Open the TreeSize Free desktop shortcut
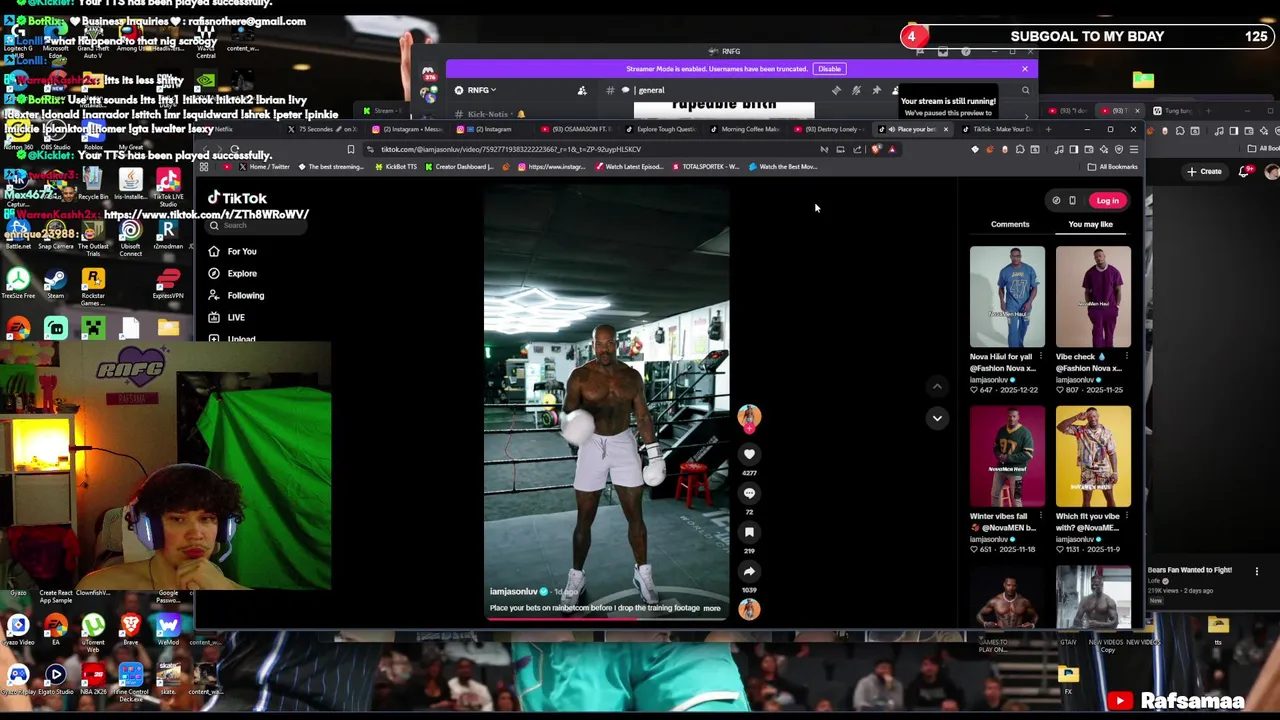Viewport: 1280px width, 720px height. [17, 283]
